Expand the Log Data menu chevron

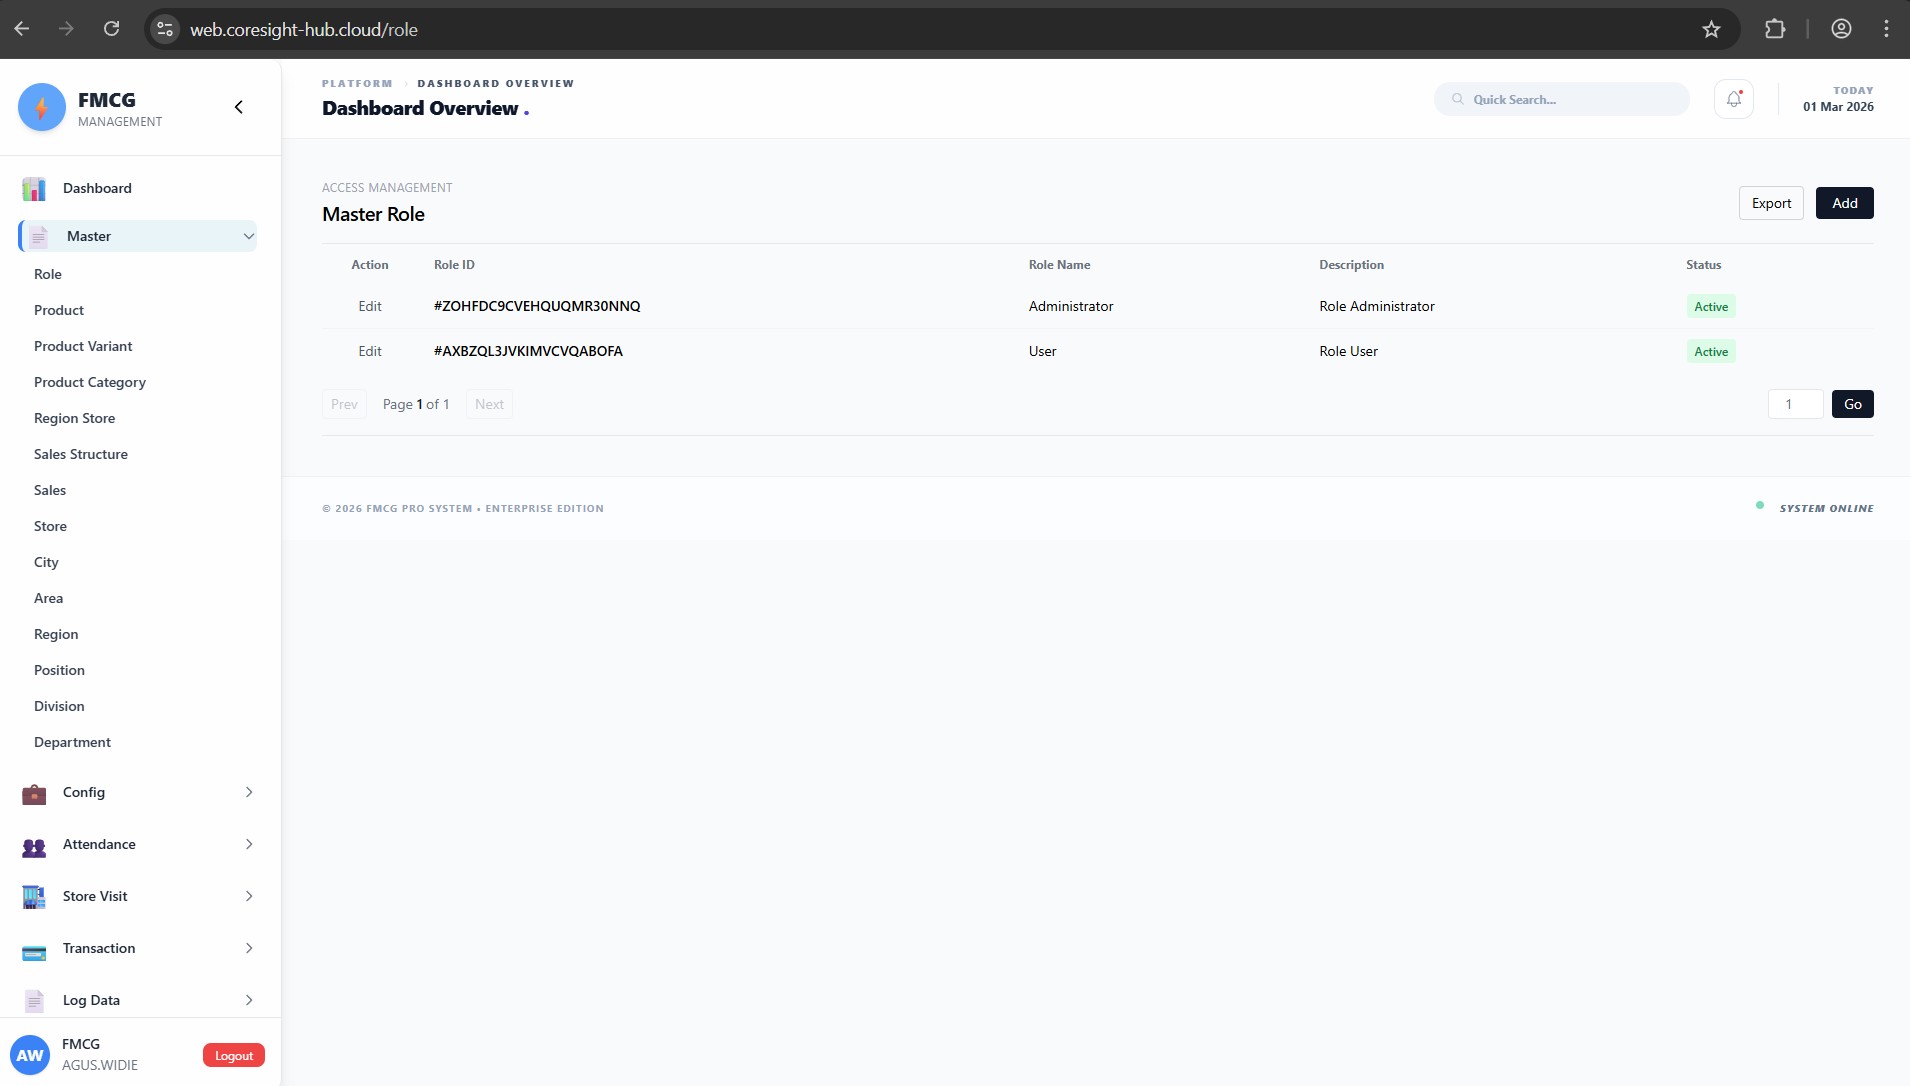(x=248, y=1000)
